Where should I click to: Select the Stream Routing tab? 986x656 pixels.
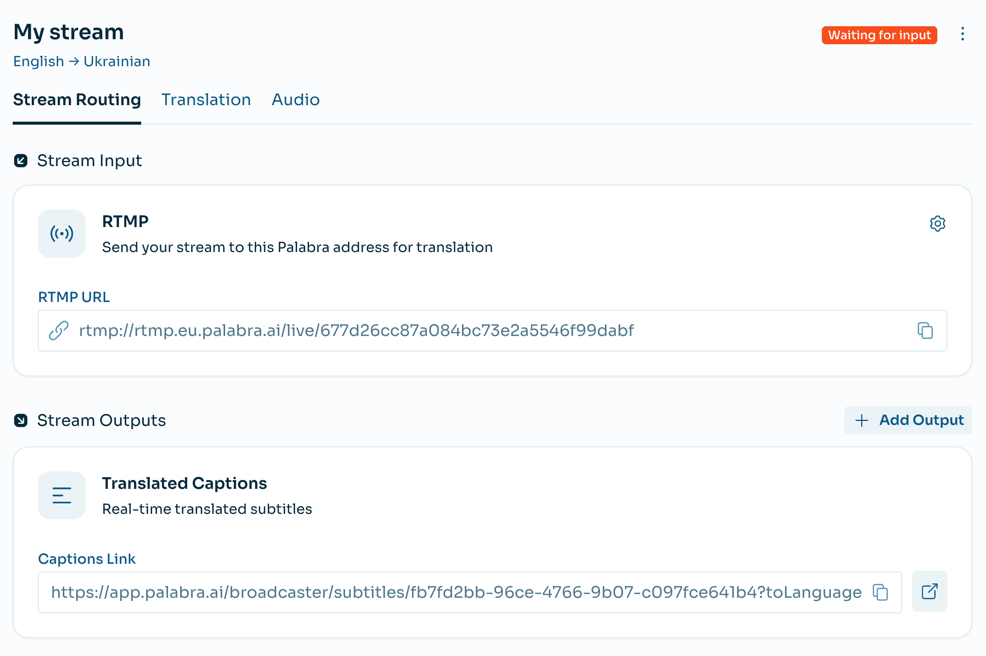77,100
